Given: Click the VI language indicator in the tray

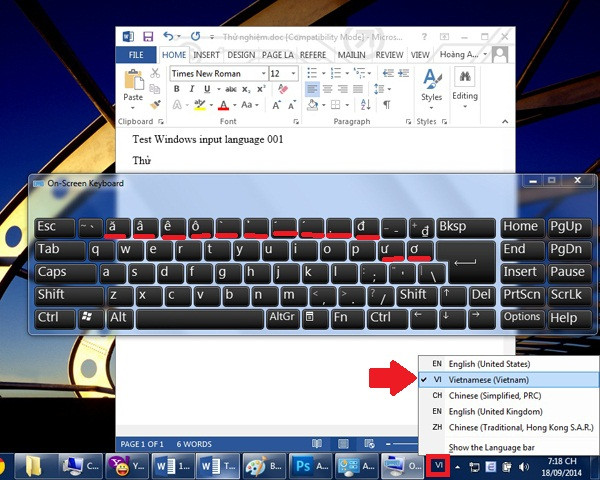Looking at the screenshot, I should pyautogui.click(x=439, y=465).
